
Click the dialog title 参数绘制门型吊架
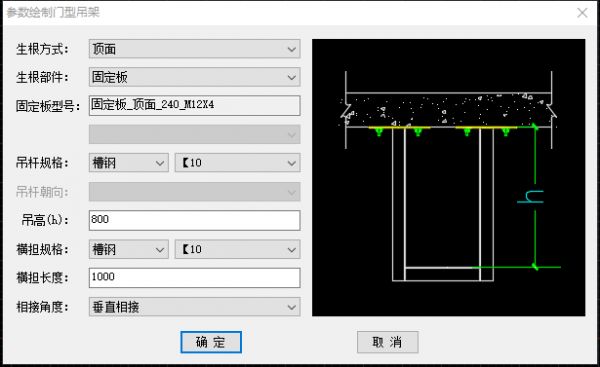[53, 13]
